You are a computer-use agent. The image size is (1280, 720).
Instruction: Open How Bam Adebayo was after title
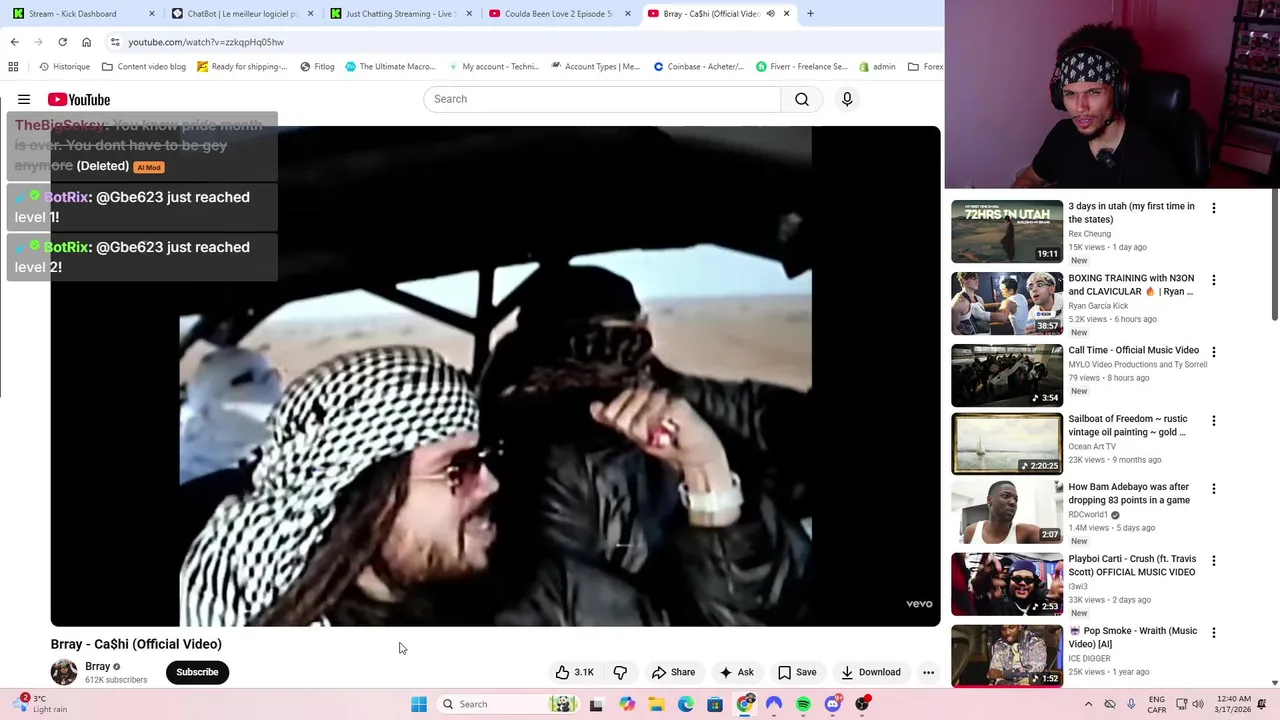click(1129, 493)
